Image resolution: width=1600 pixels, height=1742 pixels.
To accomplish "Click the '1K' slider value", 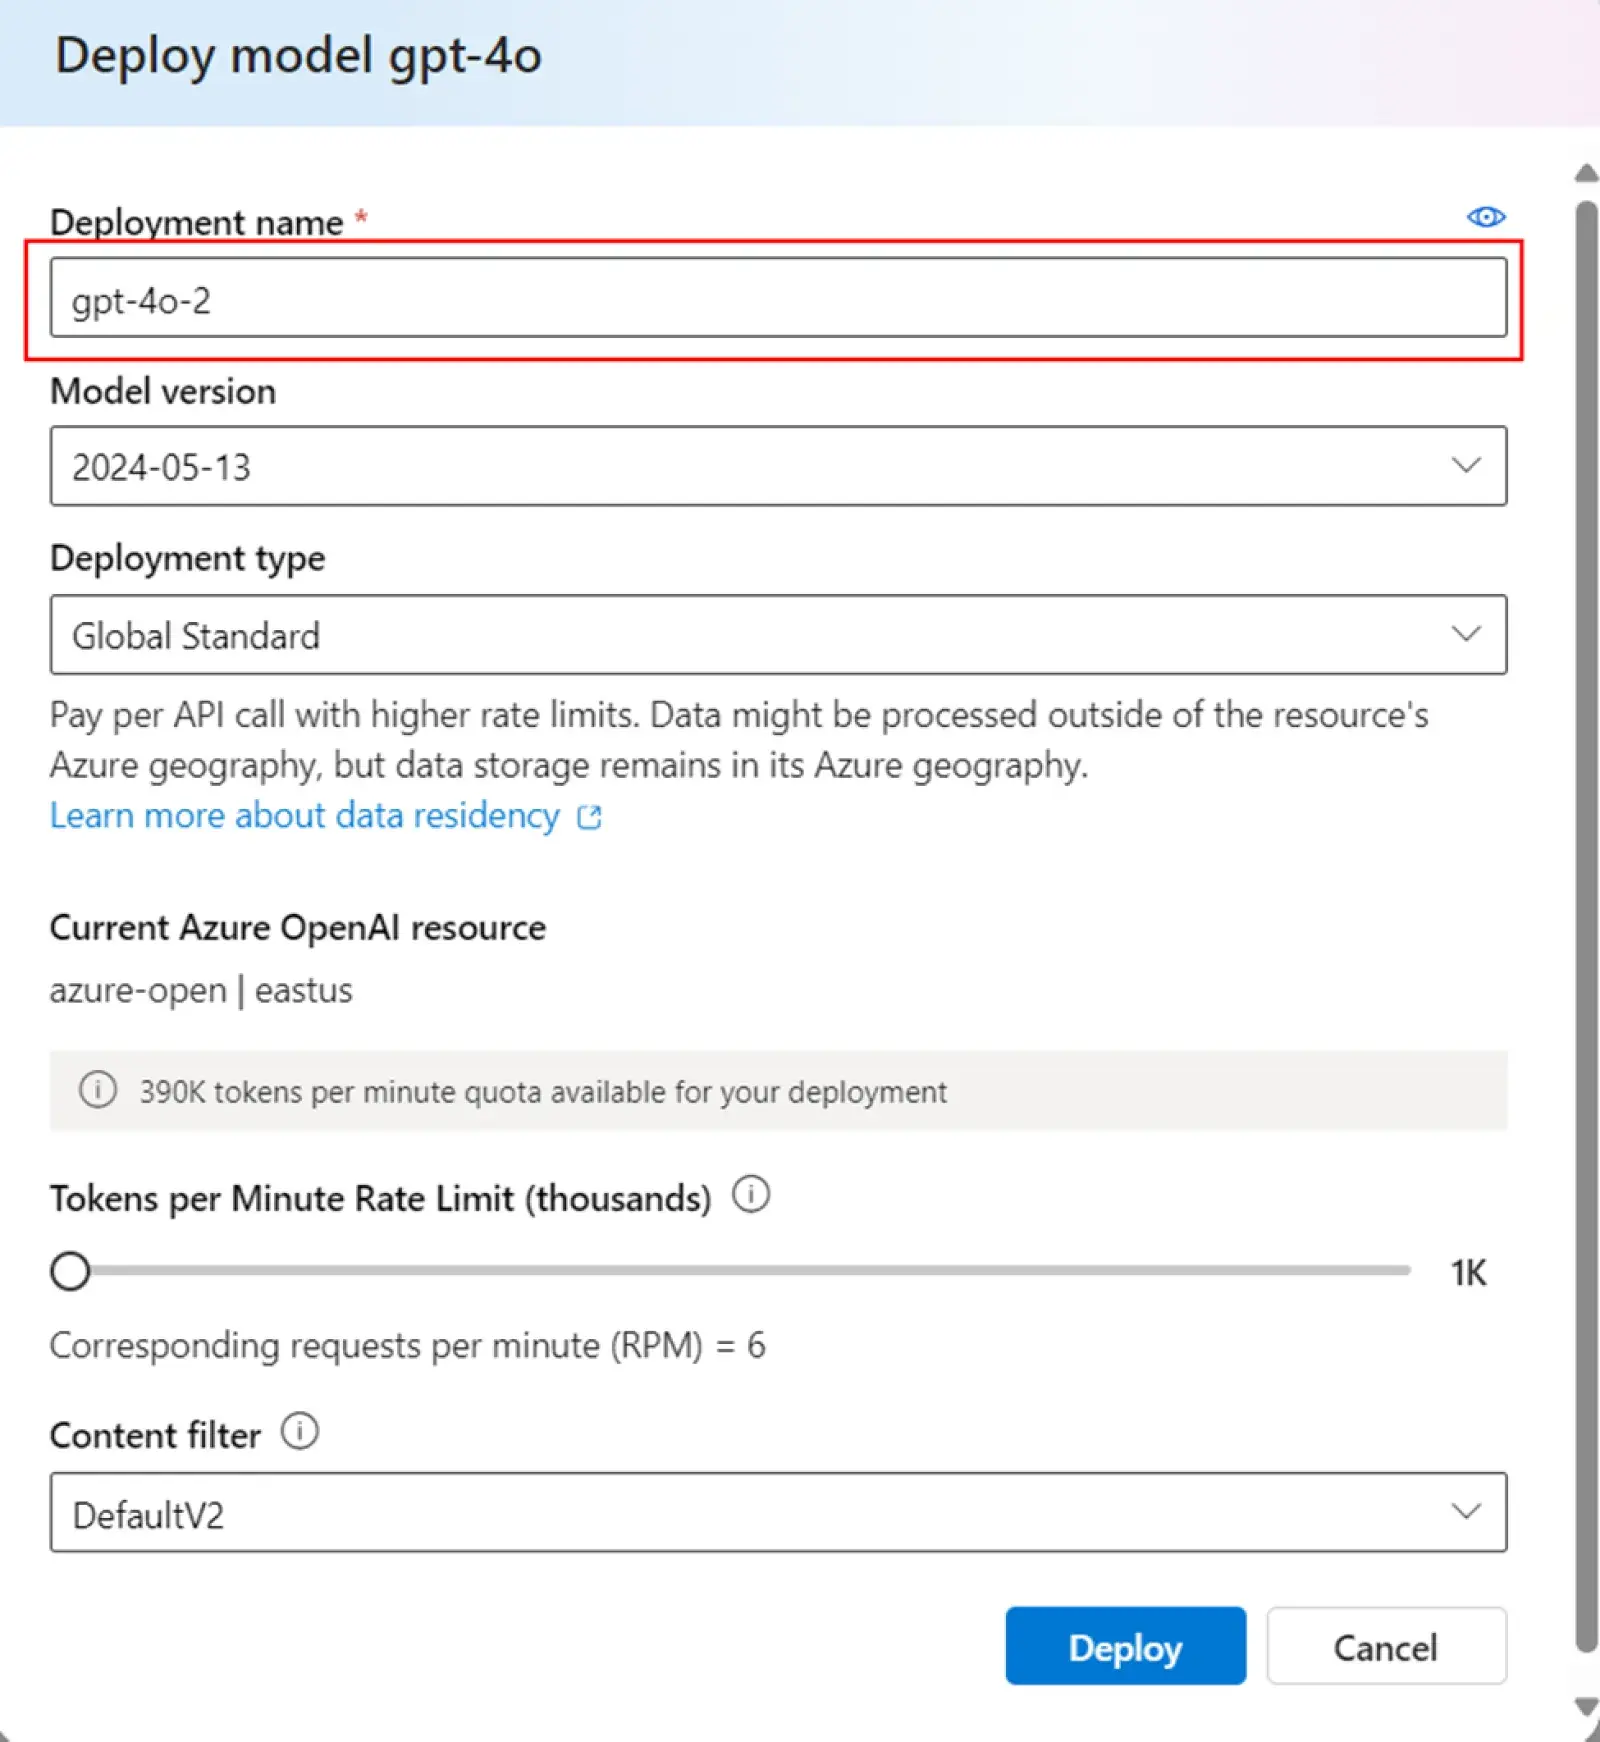I will [1468, 1273].
